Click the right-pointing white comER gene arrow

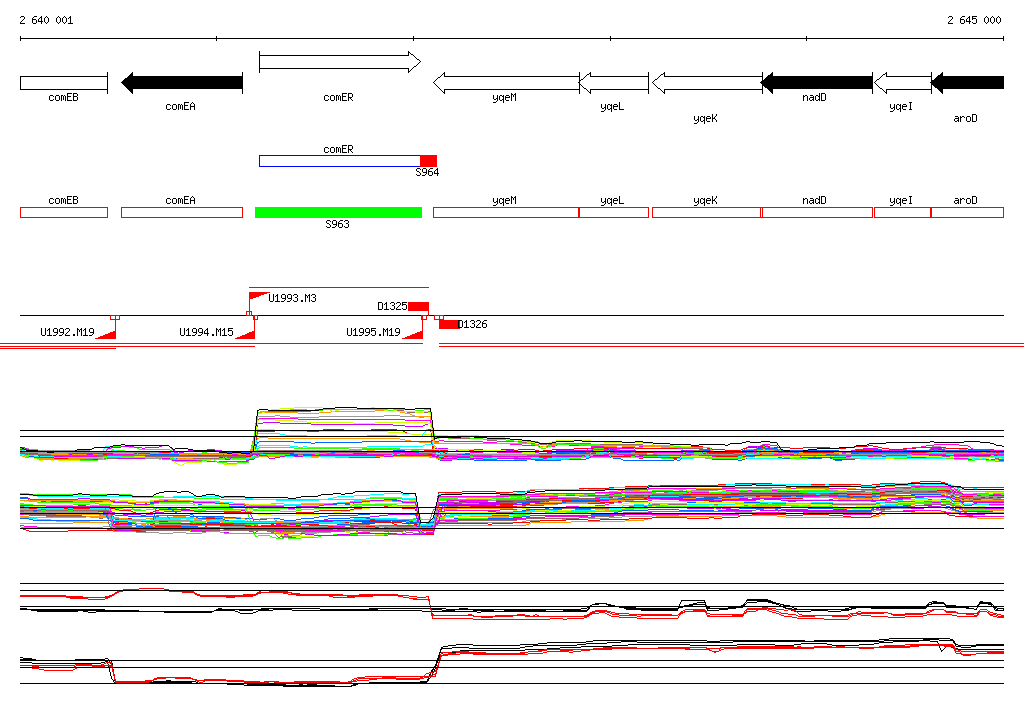340,62
